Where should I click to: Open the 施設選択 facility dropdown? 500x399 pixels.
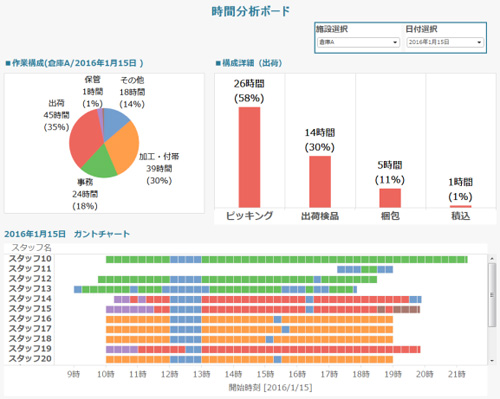tap(358, 42)
